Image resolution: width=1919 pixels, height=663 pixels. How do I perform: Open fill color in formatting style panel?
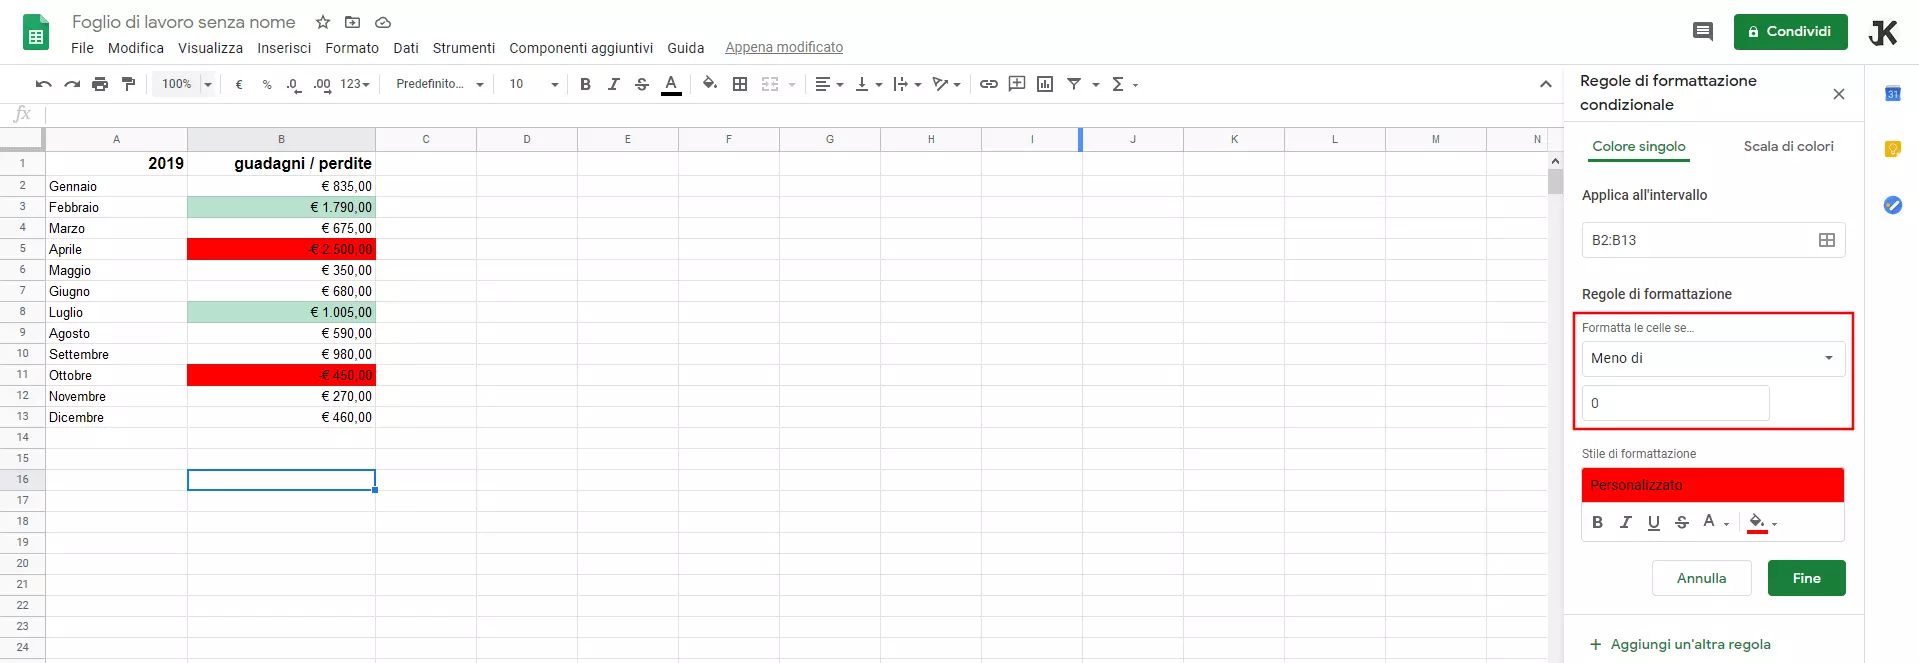(x=1762, y=523)
